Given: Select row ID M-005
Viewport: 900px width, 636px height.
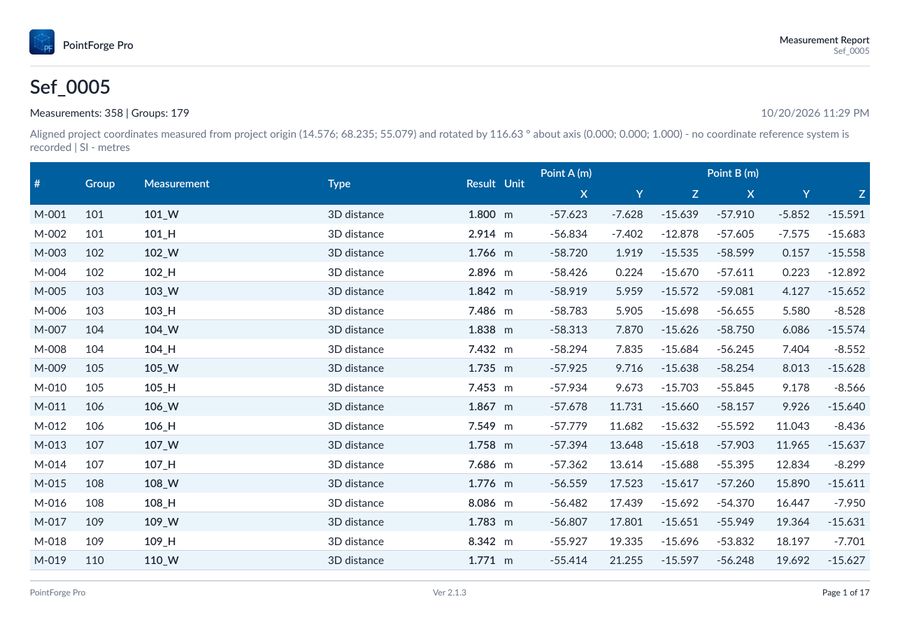Looking at the screenshot, I should (50, 292).
